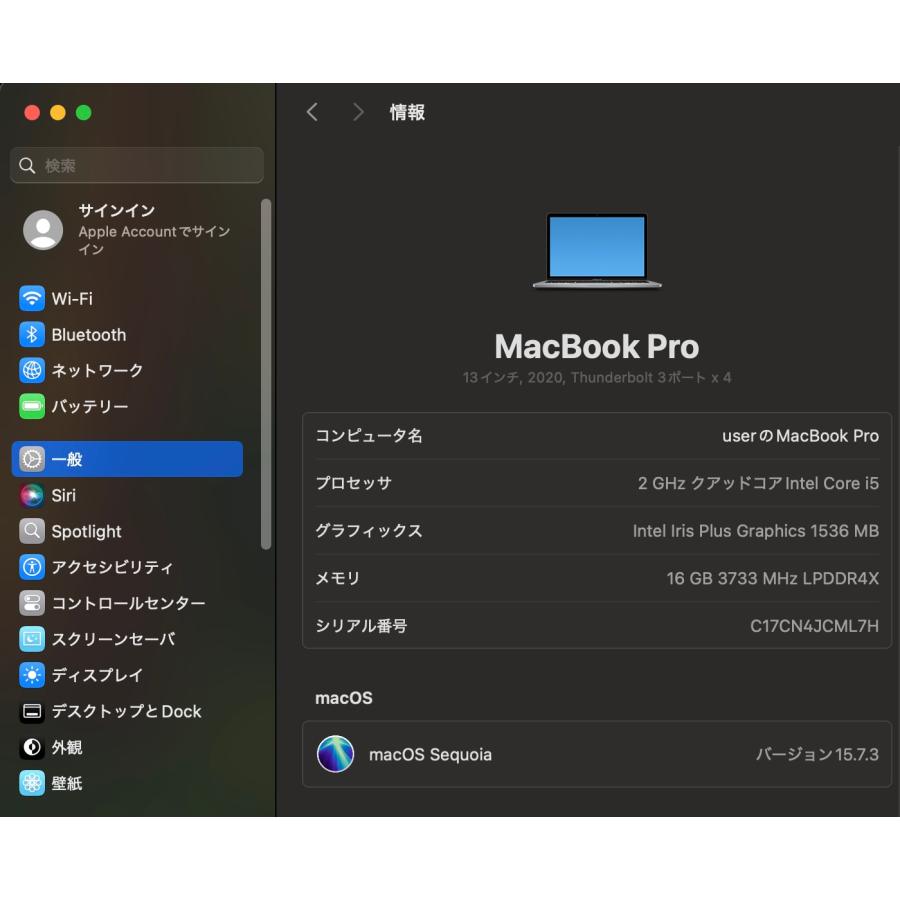Select the 一般 label in sidebar
Screen dimensions: 900x900
[67, 460]
